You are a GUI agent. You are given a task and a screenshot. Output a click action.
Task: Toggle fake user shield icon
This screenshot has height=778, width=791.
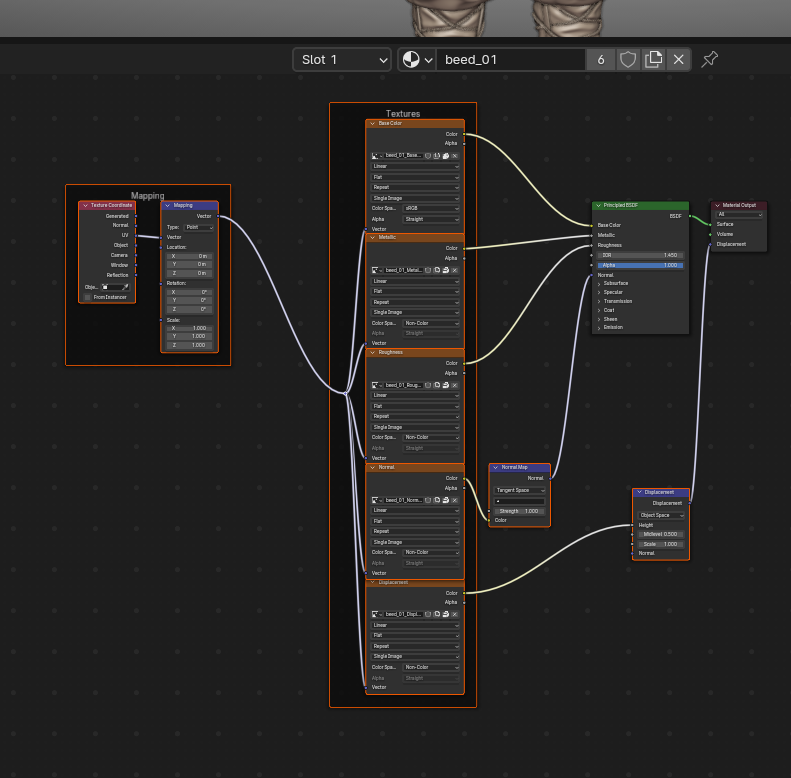pos(628,60)
